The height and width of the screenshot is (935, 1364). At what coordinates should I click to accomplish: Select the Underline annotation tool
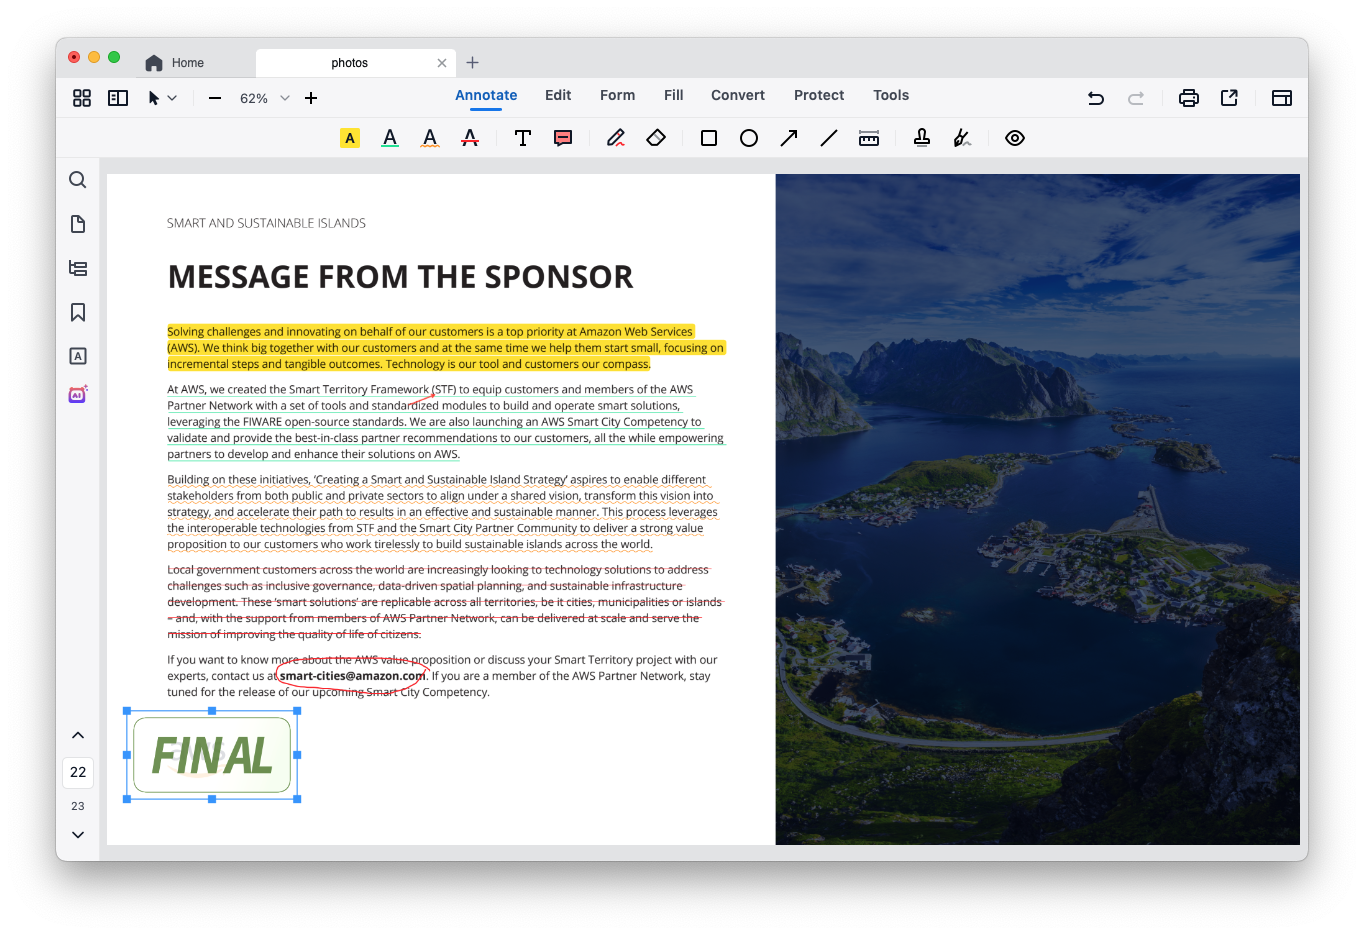coord(390,137)
